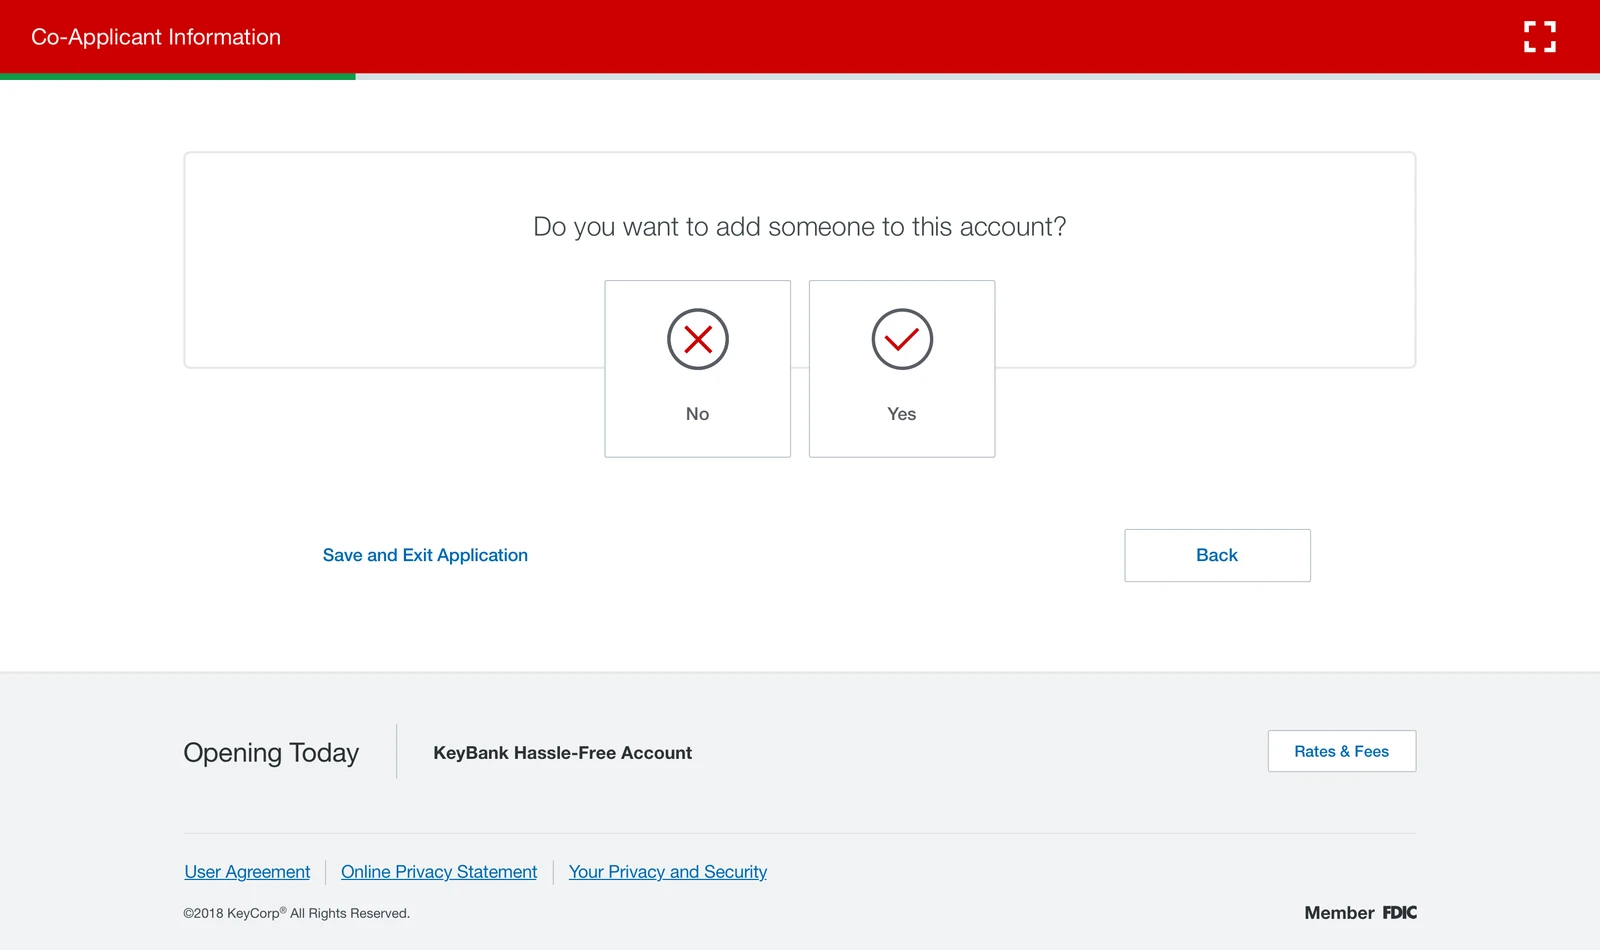
Task: Go back with the Back button
Action: point(1217,555)
